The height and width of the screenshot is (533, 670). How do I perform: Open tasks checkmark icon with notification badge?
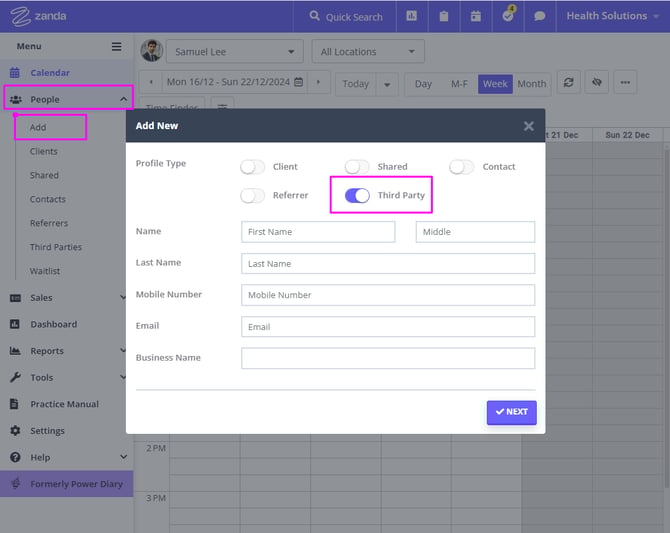pyautogui.click(x=508, y=16)
